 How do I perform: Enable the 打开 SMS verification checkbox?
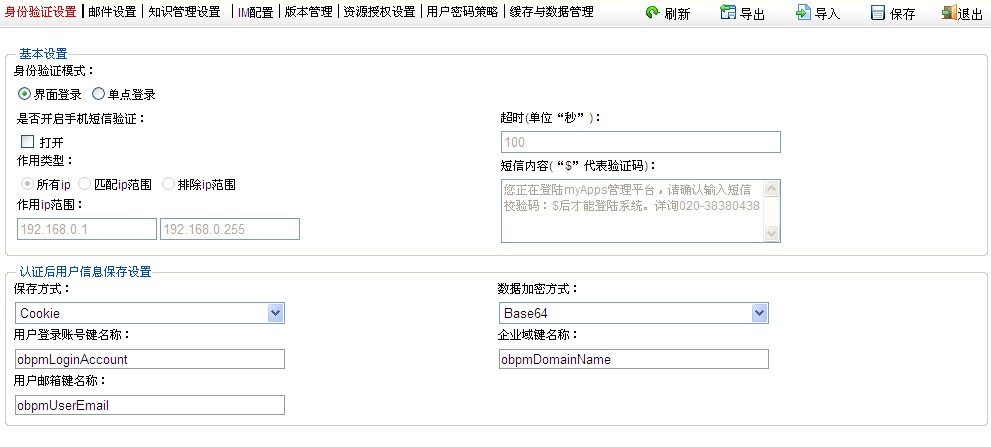(27, 142)
